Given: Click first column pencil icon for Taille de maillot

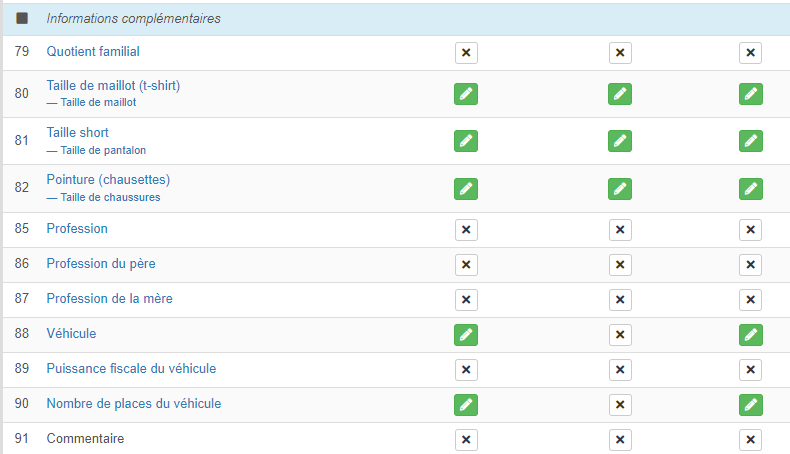Looking at the screenshot, I should [465, 94].
